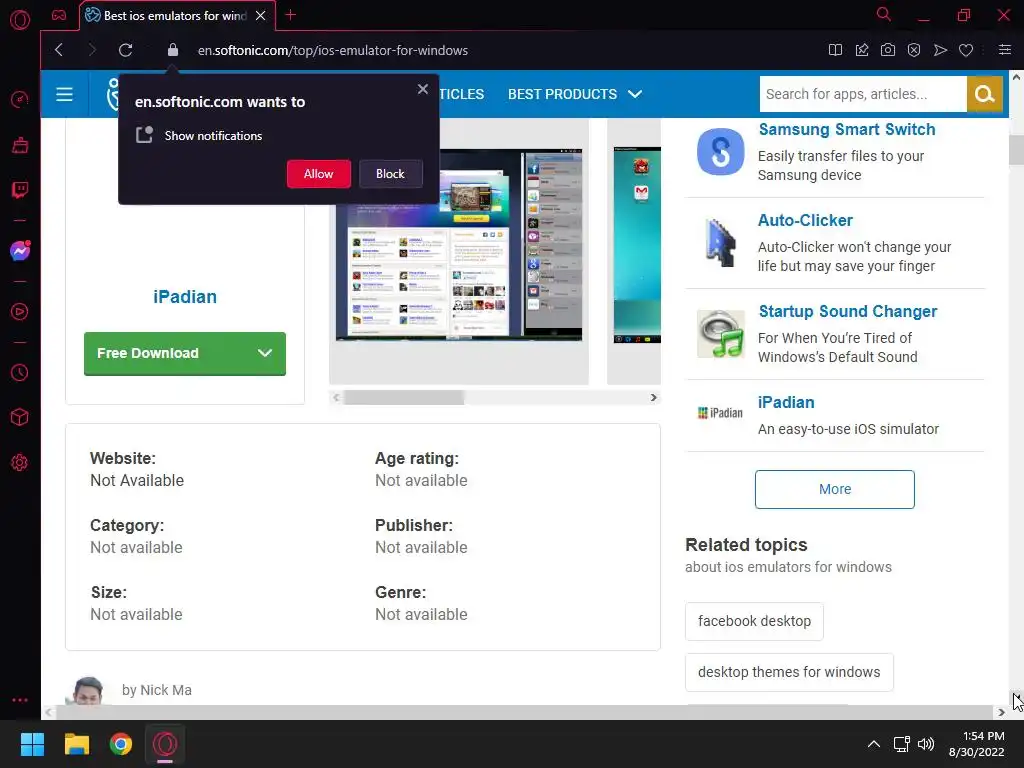This screenshot has height=768, width=1024.
Task: Bookmark page with the heart icon
Action: (966, 50)
